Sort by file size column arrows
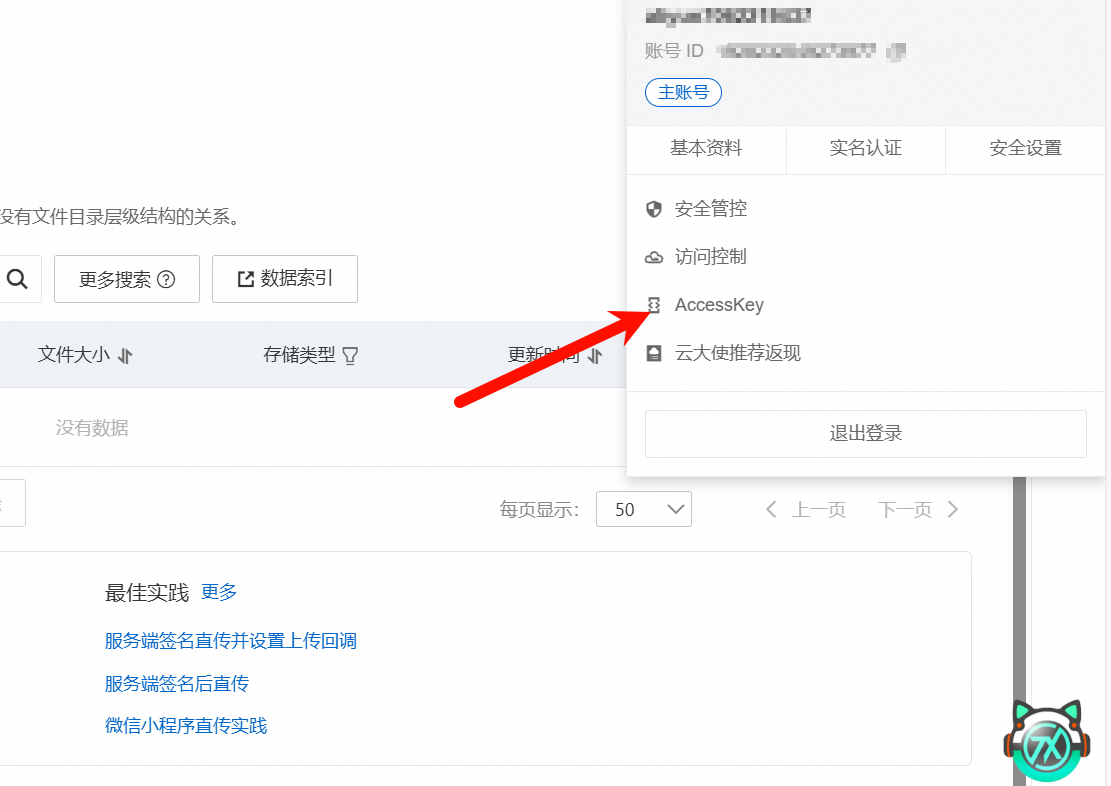This screenshot has width=1111, height=786. 125,355
